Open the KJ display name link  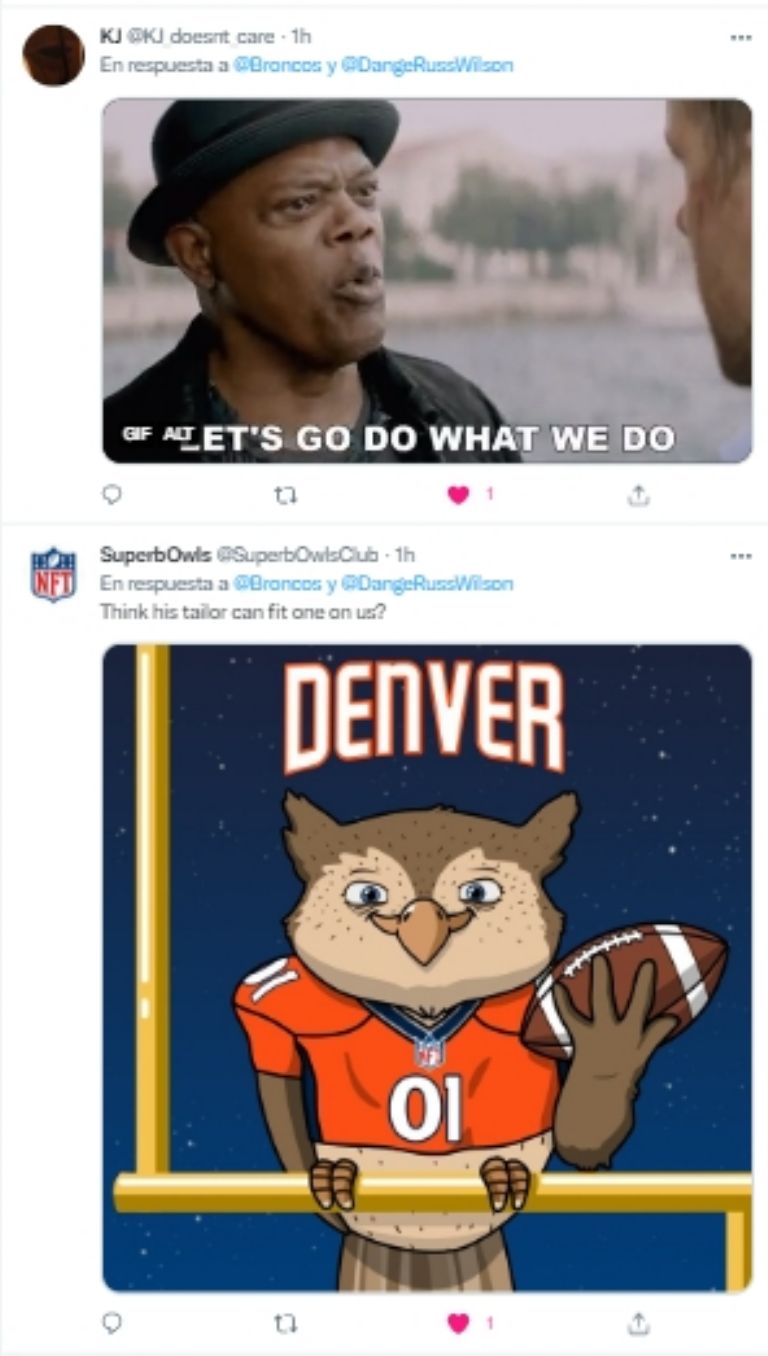[110, 36]
